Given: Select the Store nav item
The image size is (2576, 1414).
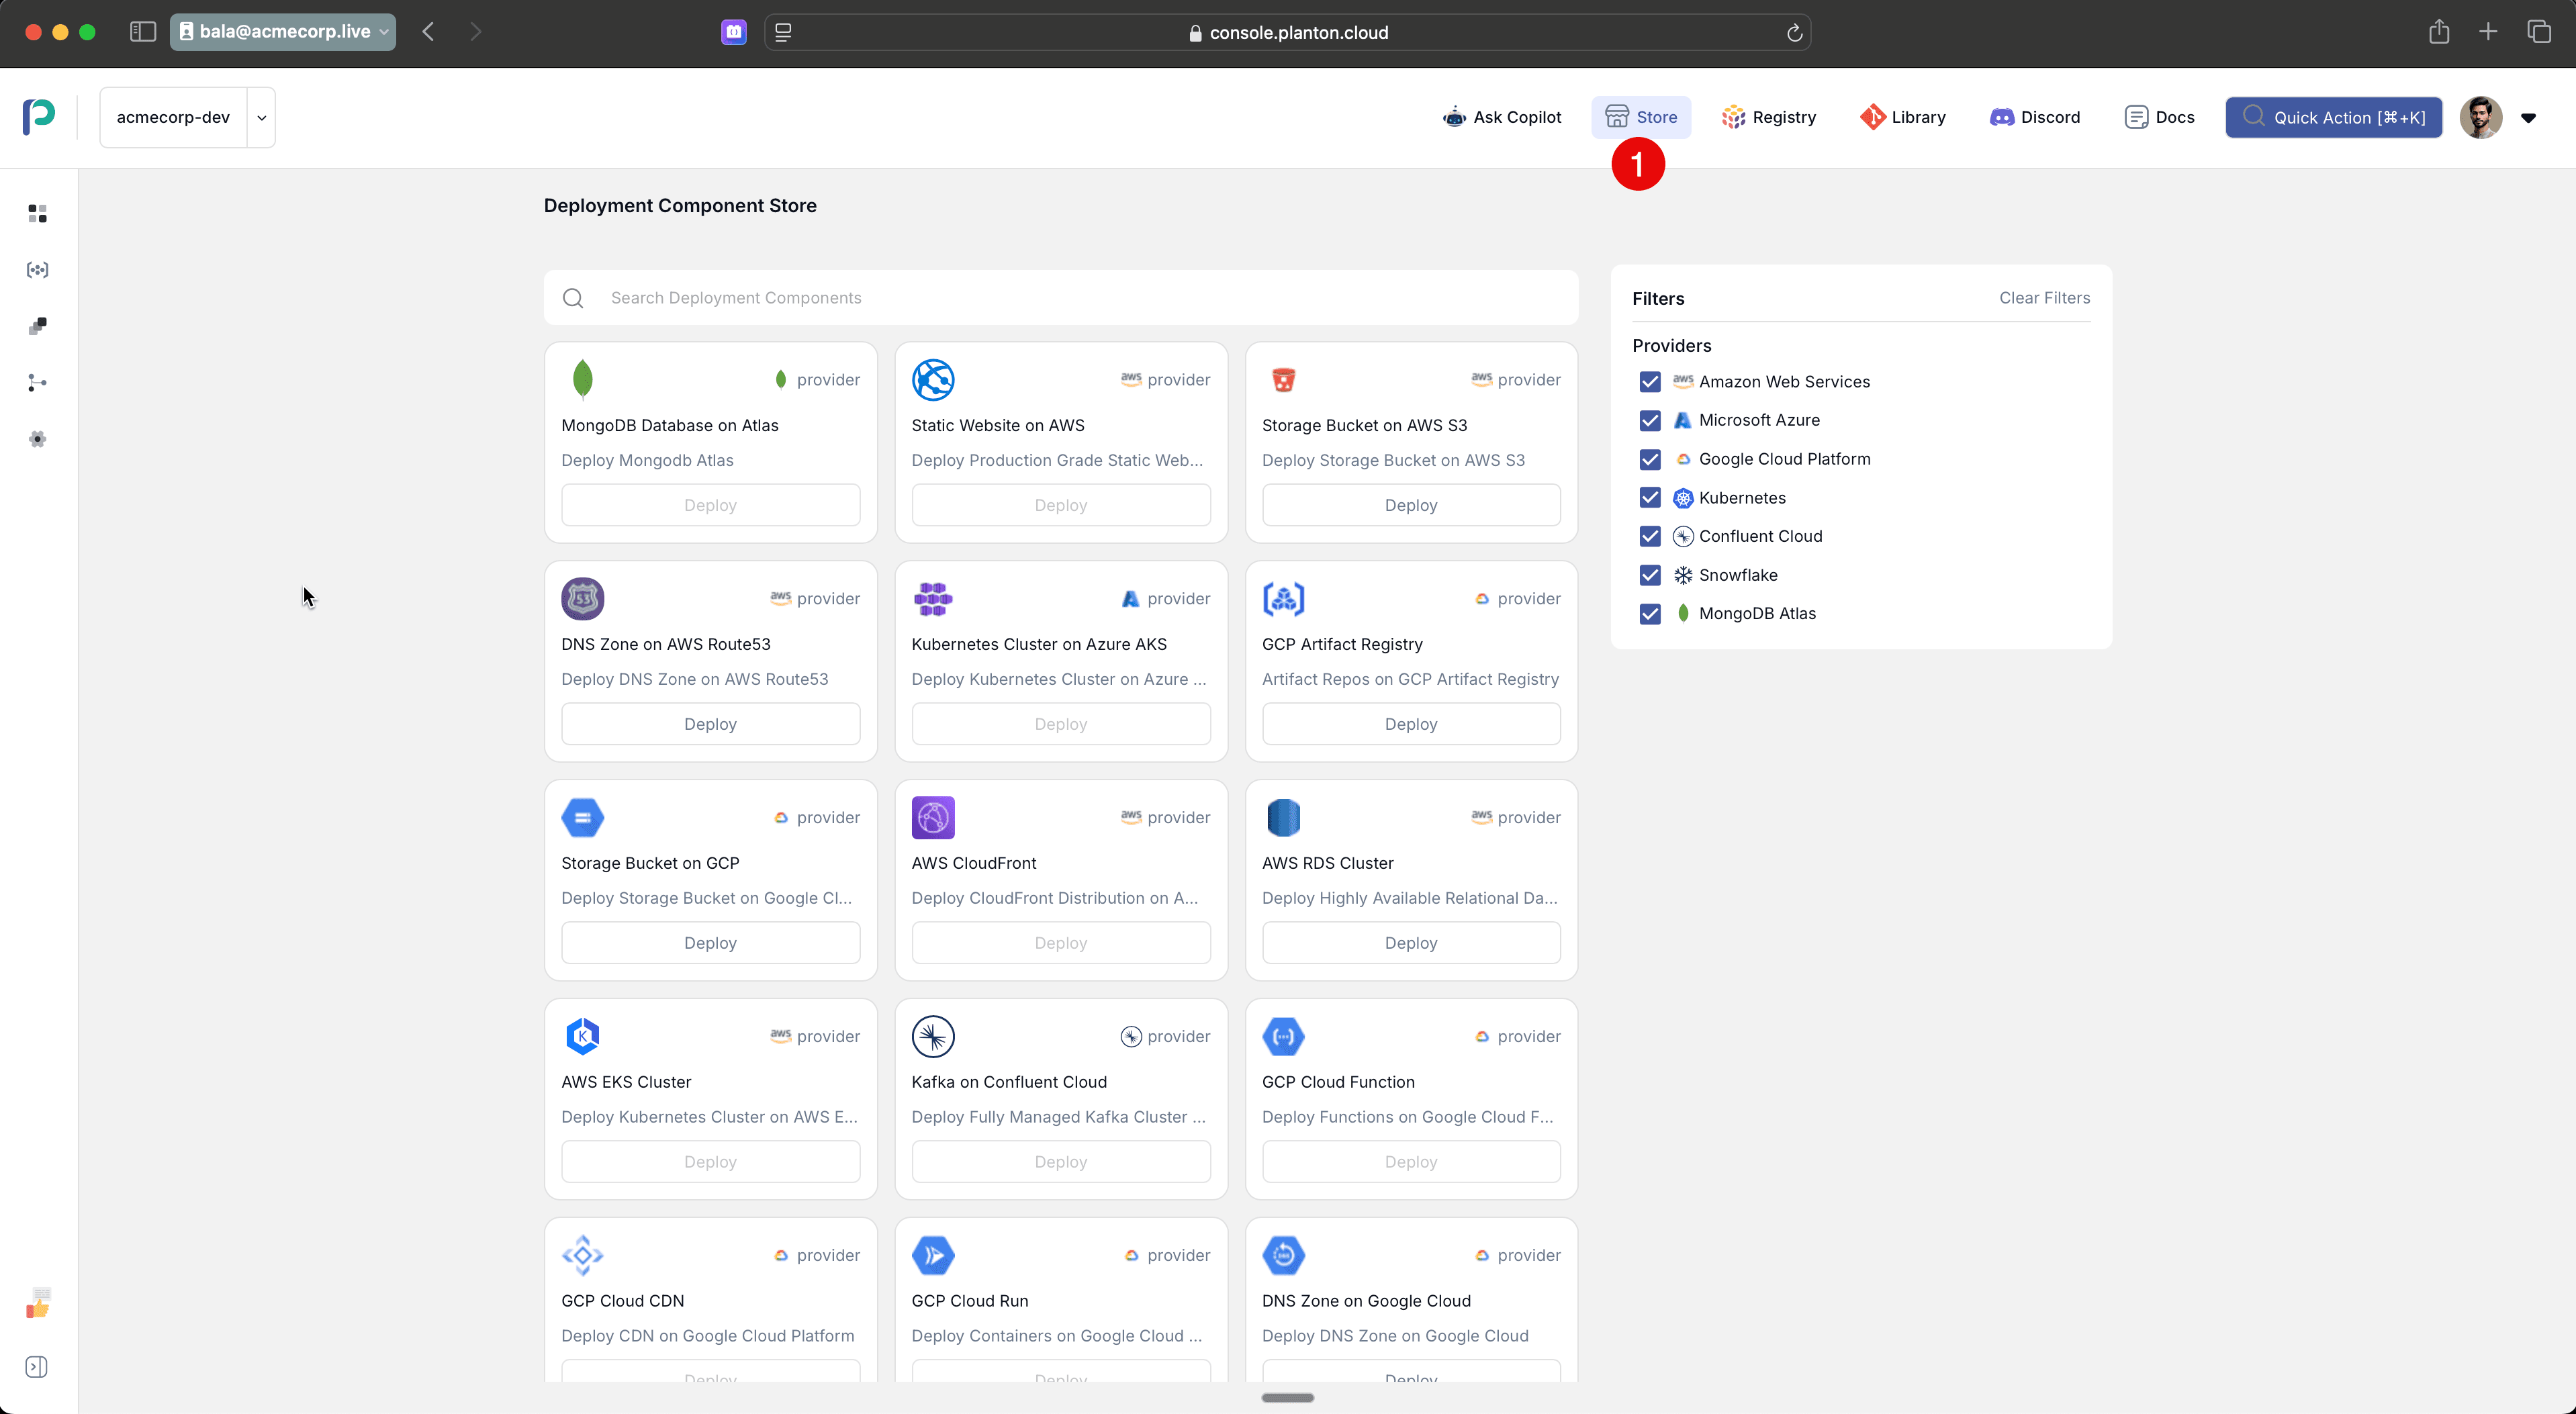Looking at the screenshot, I should (1641, 117).
